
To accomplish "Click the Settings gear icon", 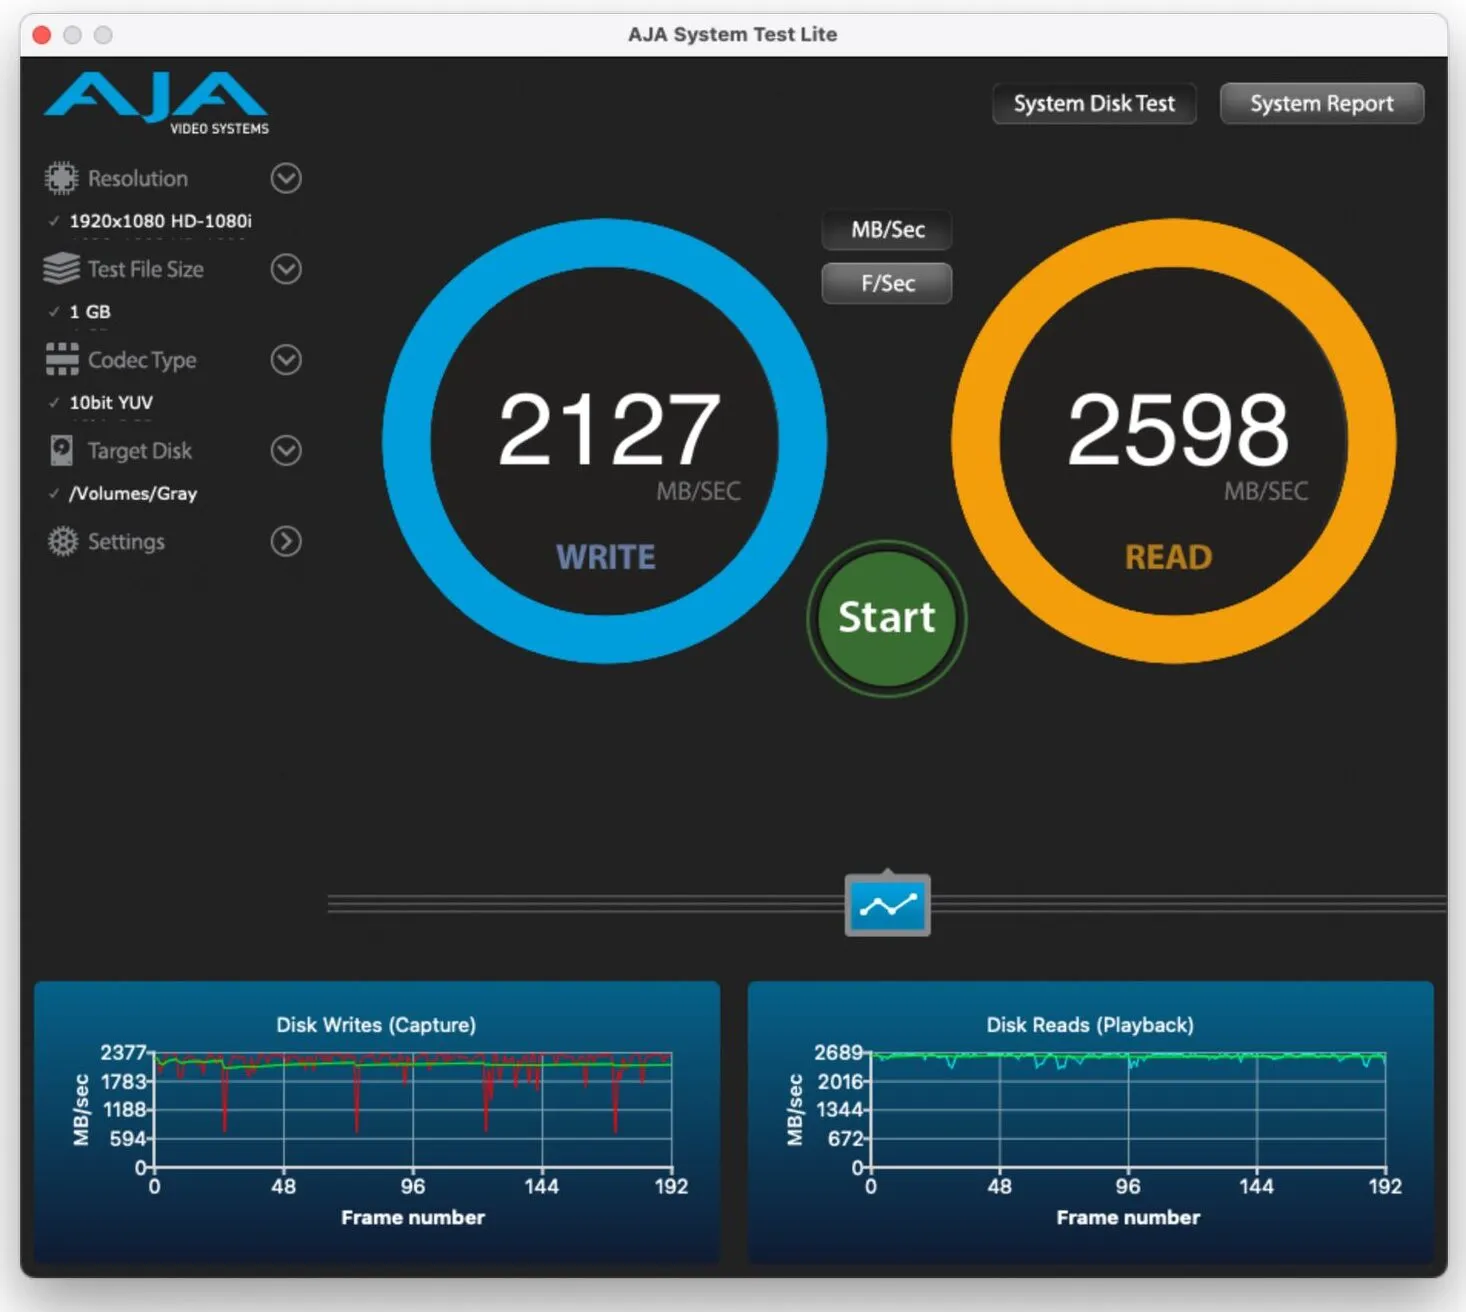I will [62, 541].
